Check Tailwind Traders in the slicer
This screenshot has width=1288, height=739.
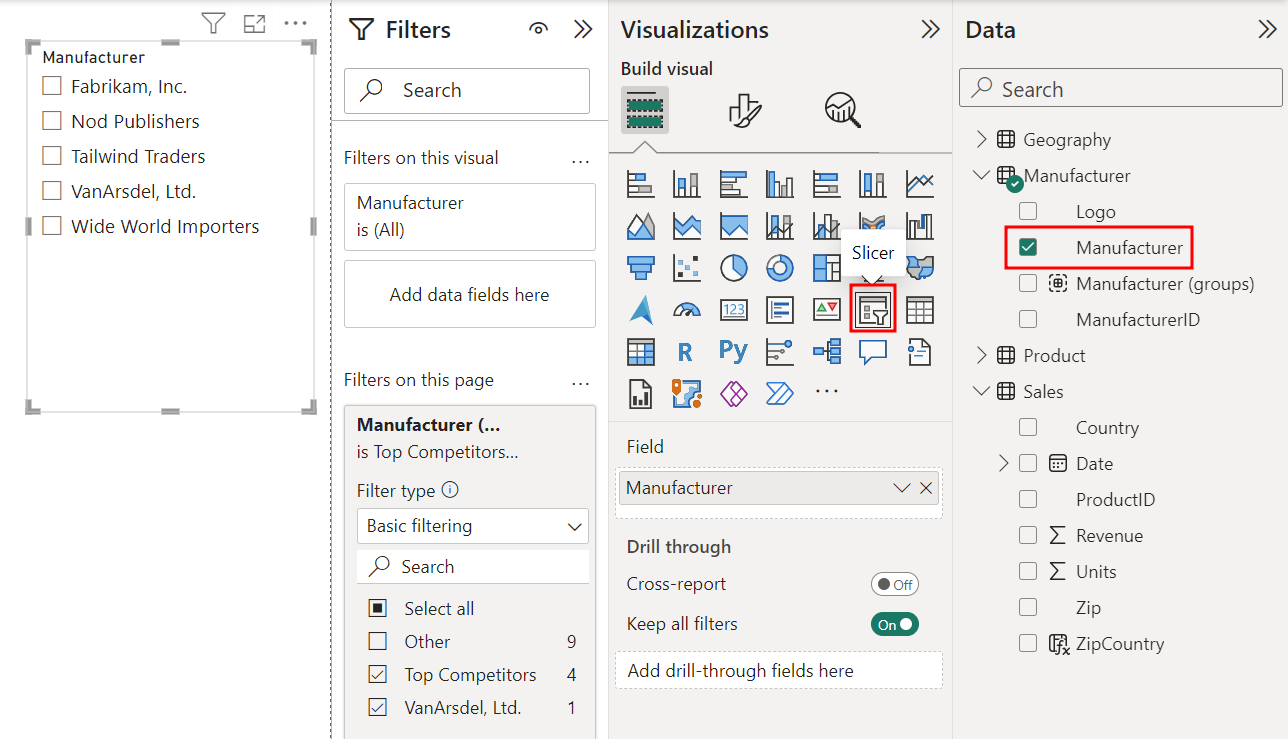coord(52,157)
